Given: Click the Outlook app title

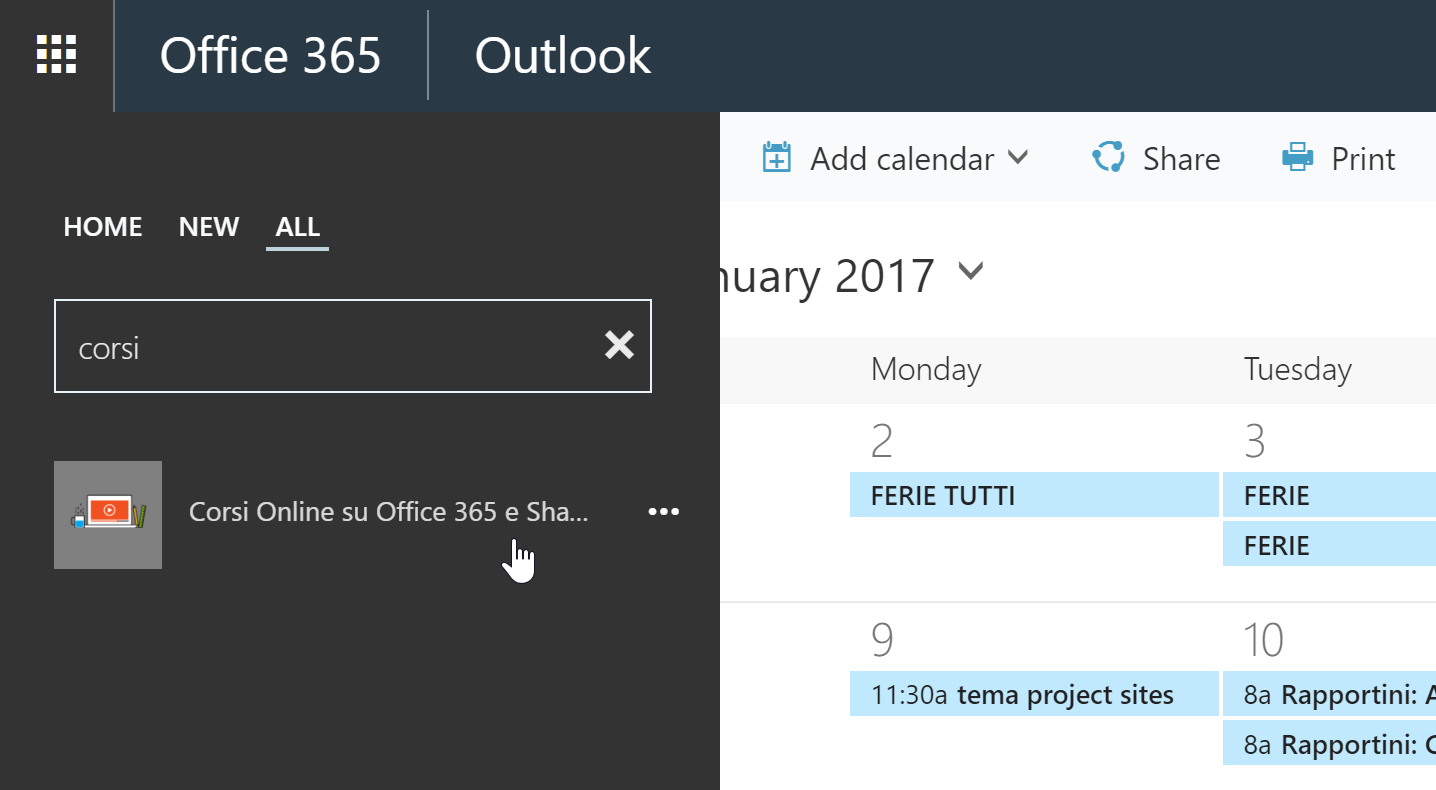Looking at the screenshot, I should pyautogui.click(x=563, y=55).
